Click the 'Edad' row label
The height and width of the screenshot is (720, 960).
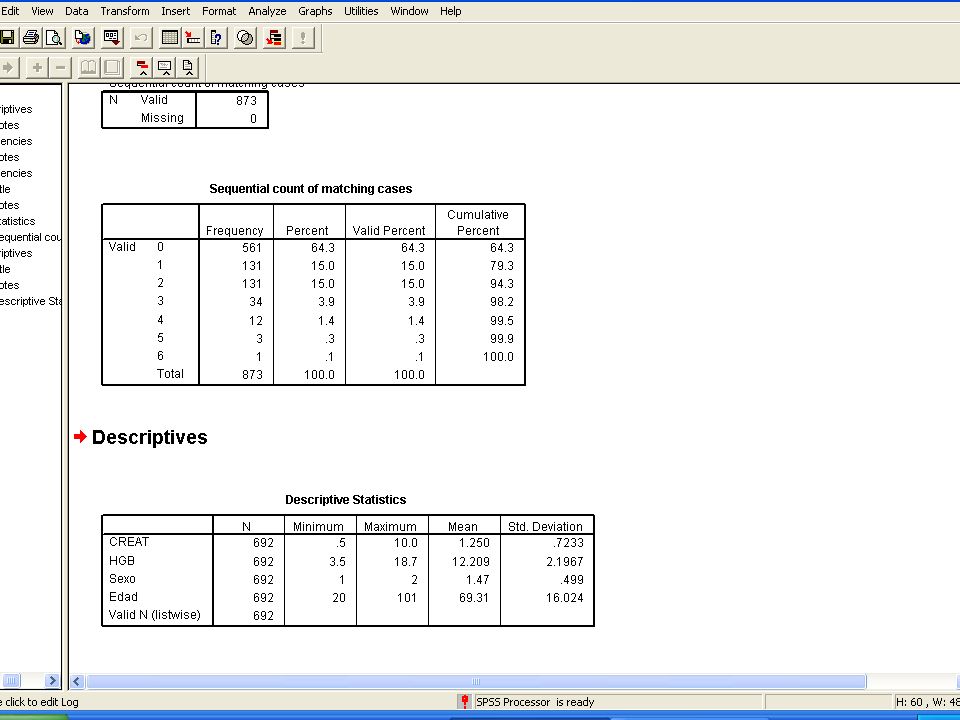pos(123,597)
